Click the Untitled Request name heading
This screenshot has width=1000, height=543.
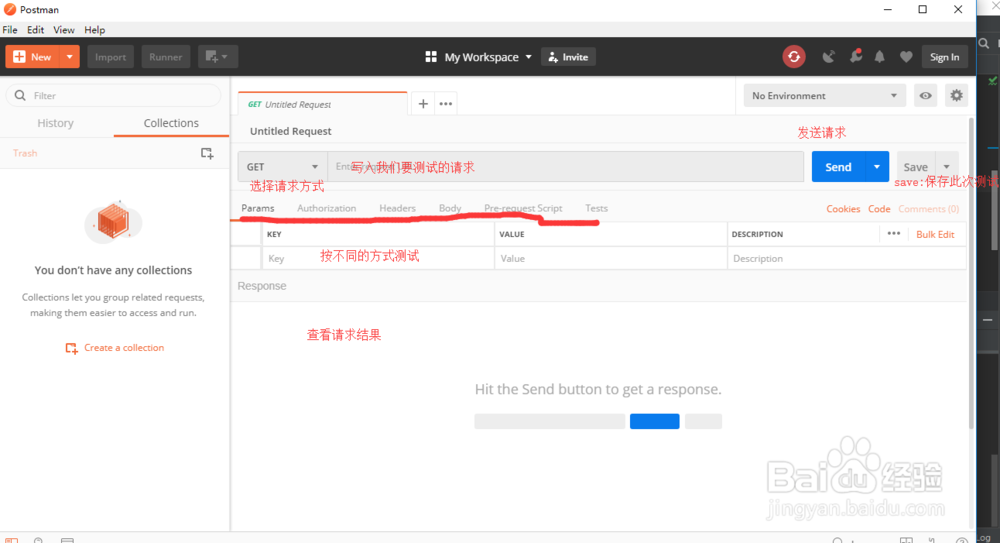pyautogui.click(x=291, y=131)
